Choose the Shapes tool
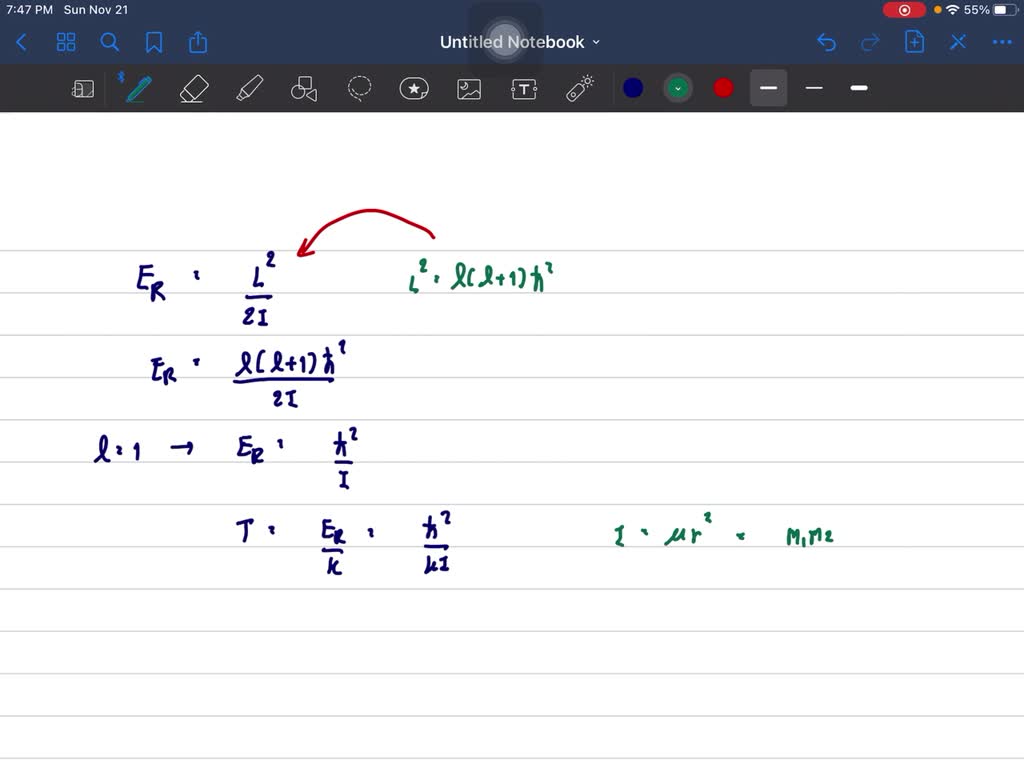The image size is (1024, 768). 303,89
